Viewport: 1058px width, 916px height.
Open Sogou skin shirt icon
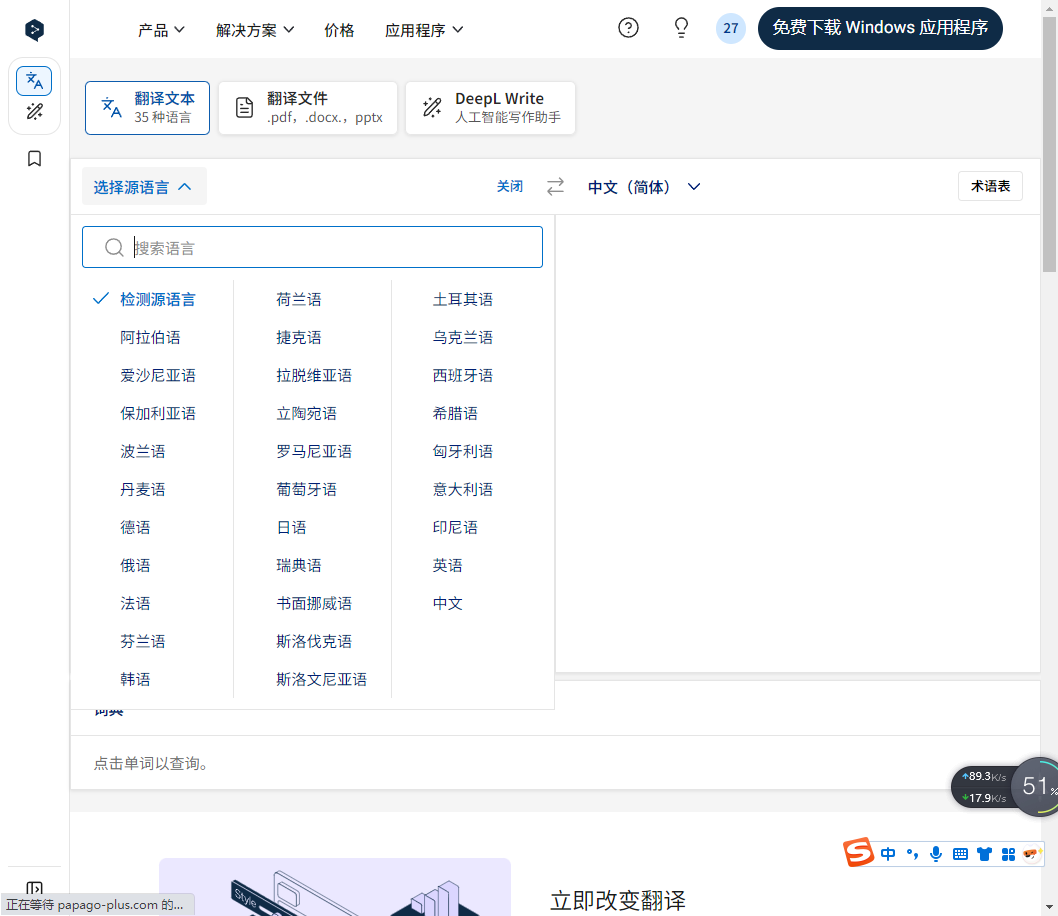(984, 854)
